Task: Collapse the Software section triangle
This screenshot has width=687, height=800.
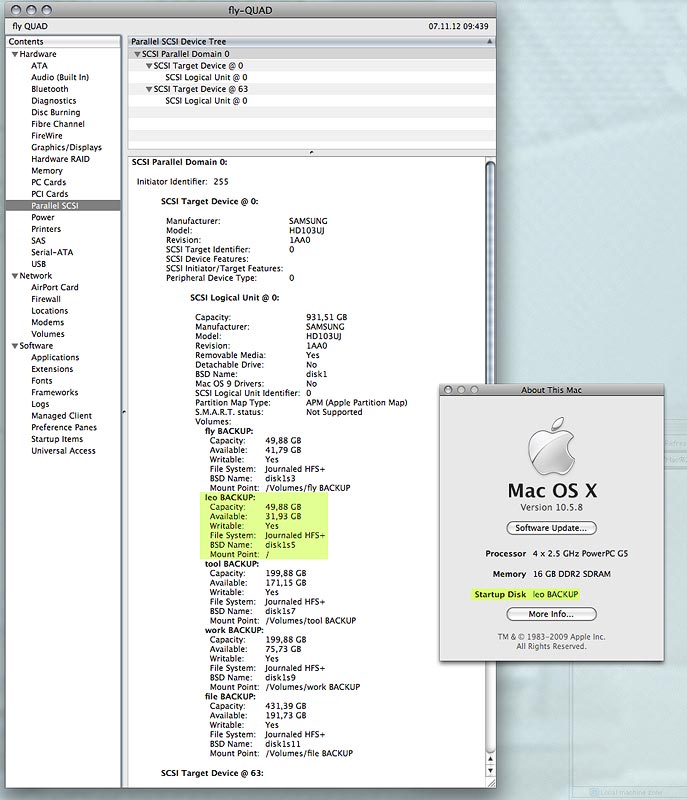Action: click(x=15, y=346)
